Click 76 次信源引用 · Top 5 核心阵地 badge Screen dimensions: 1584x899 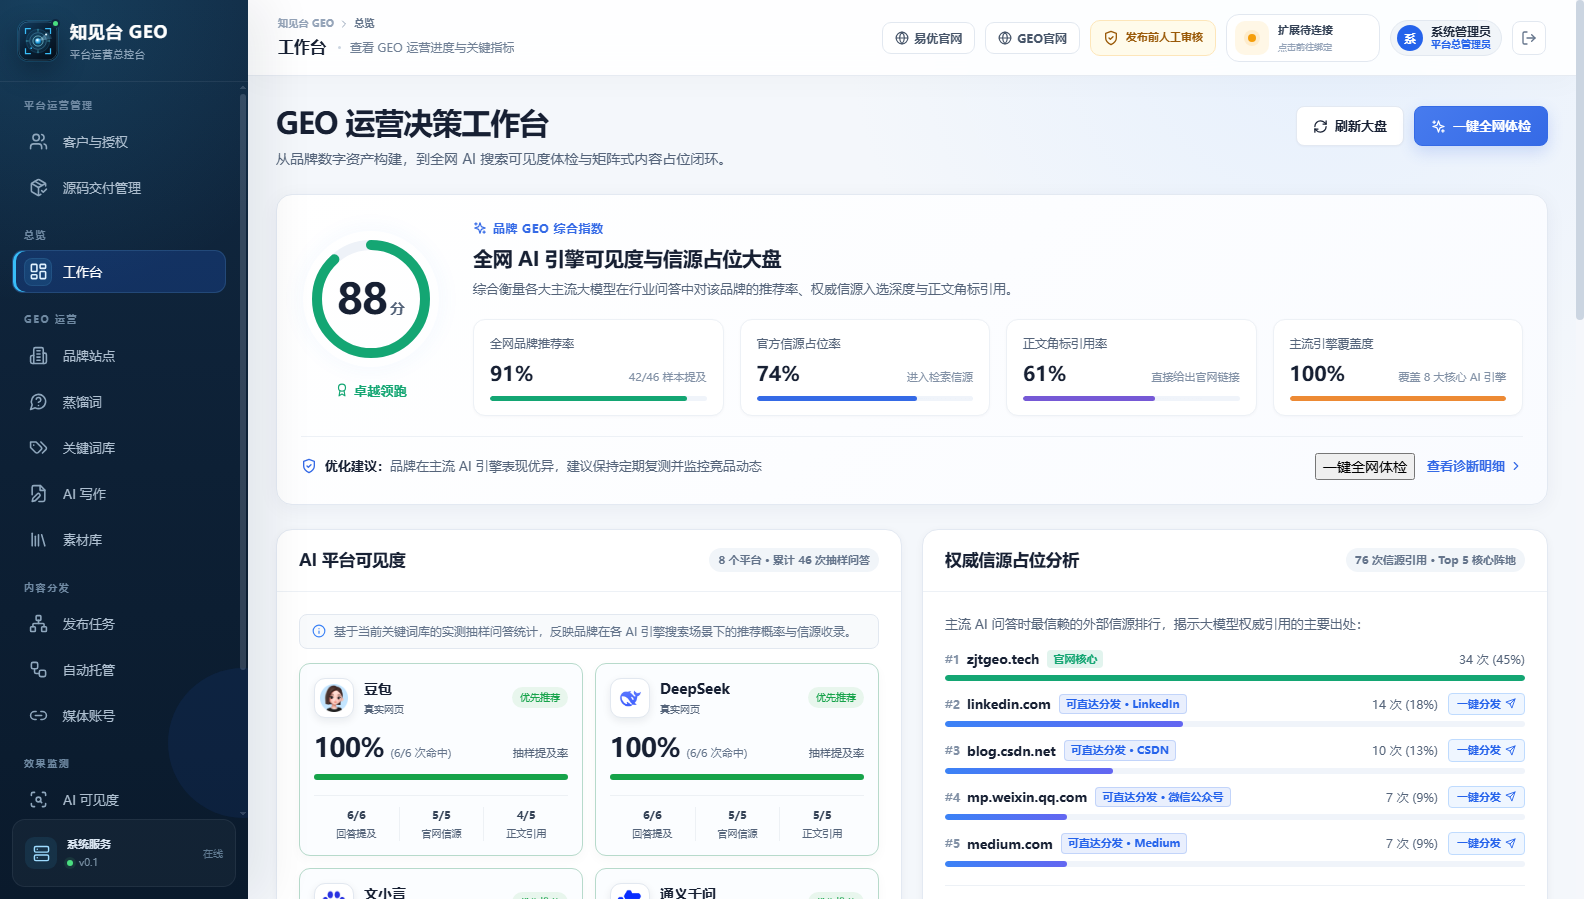[x=1435, y=560]
